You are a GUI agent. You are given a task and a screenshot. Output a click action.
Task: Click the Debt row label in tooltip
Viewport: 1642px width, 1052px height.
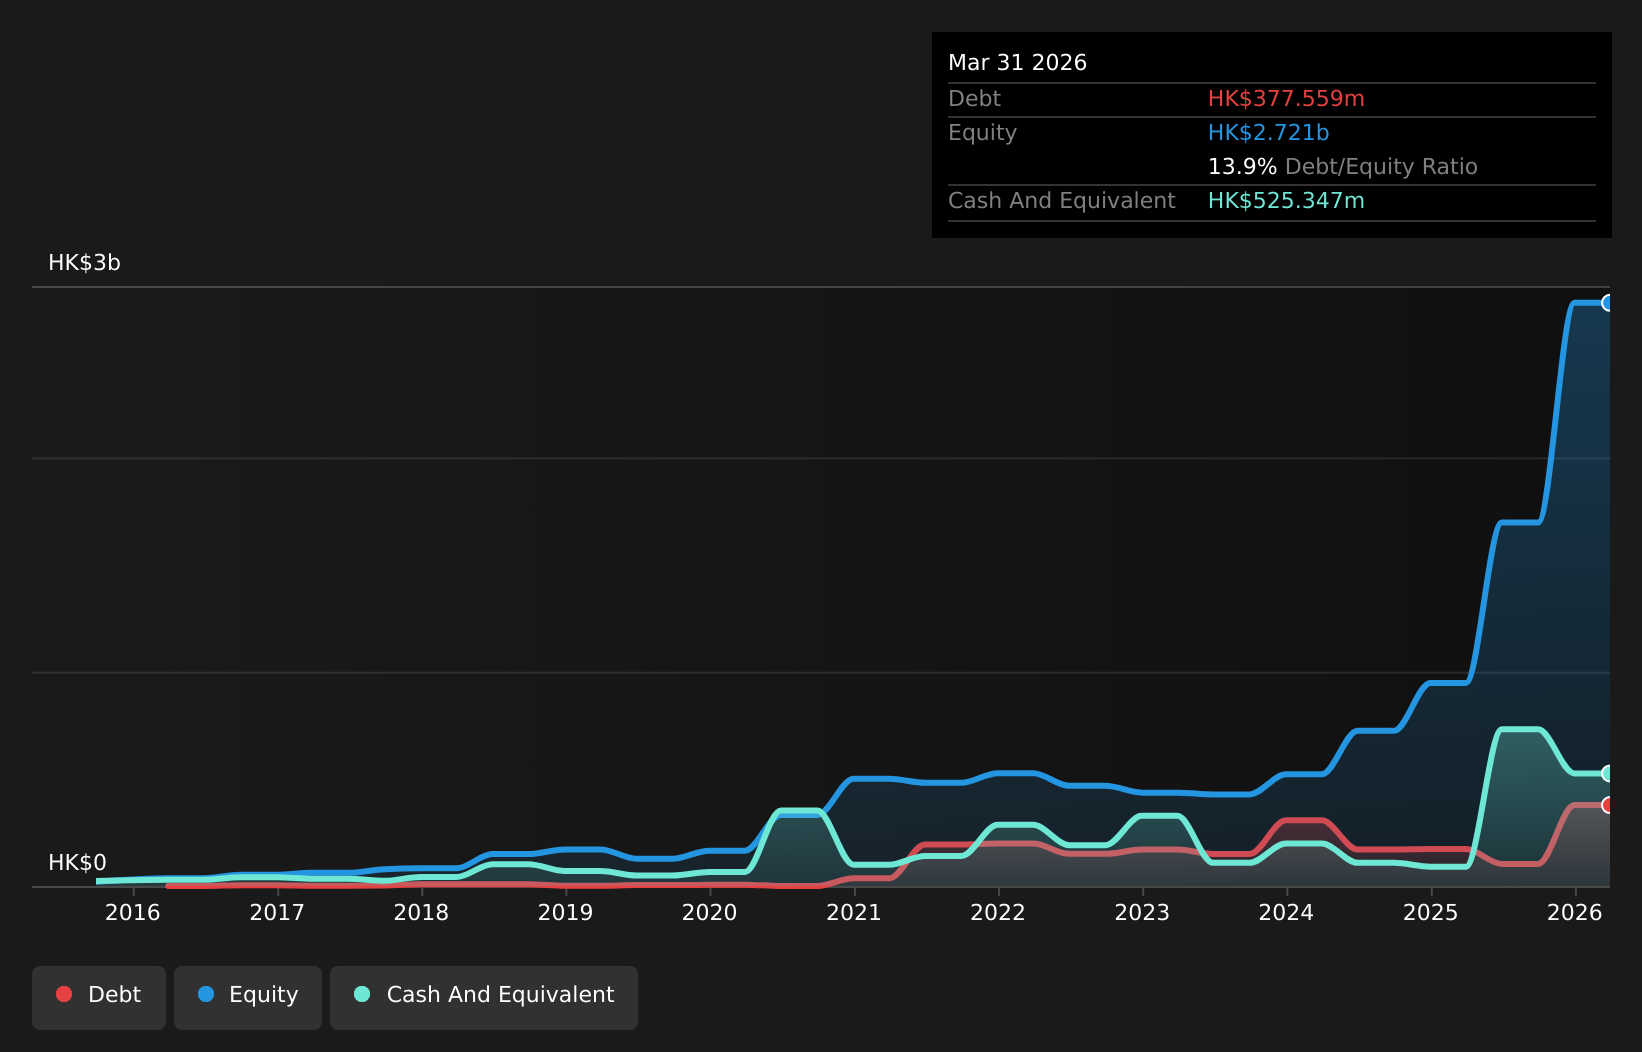(974, 99)
